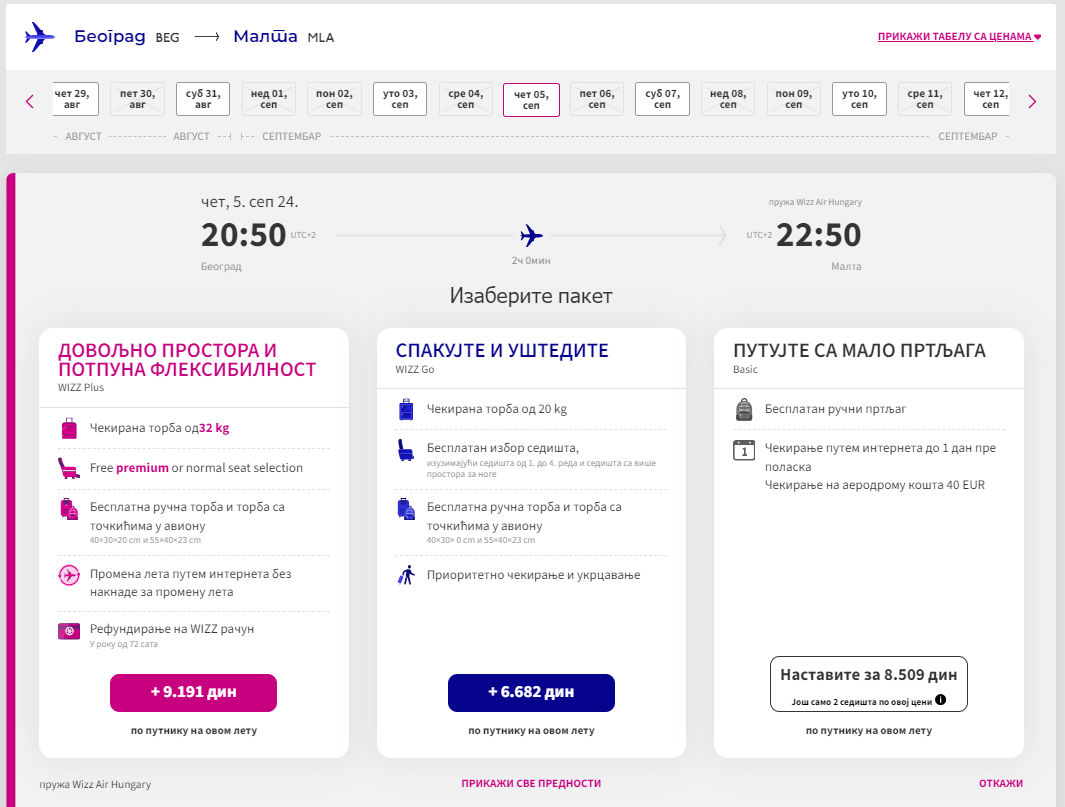Click 'Чекирање на аеродрому кошта 40 EUR' text
Image resolution: width=1065 pixels, height=807 pixels.
(x=875, y=485)
